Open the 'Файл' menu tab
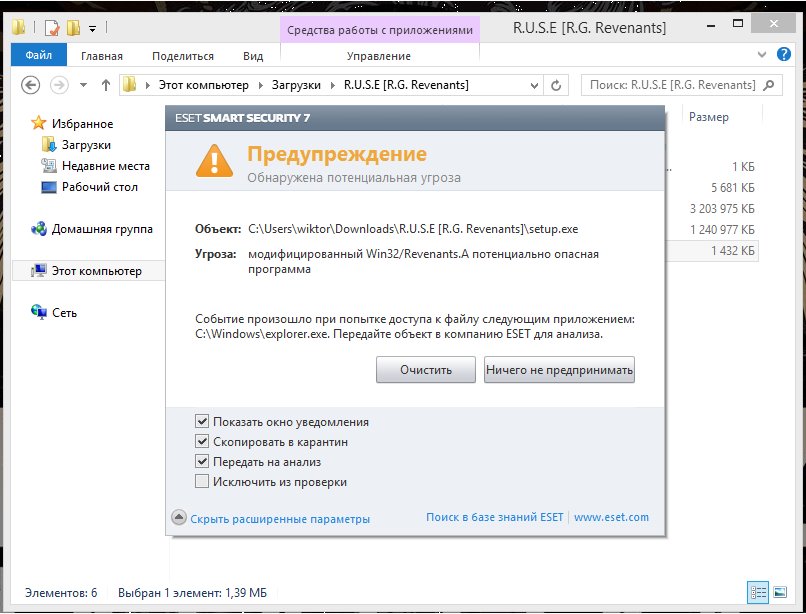This screenshot has width=806, height=614. pos(38,56)
